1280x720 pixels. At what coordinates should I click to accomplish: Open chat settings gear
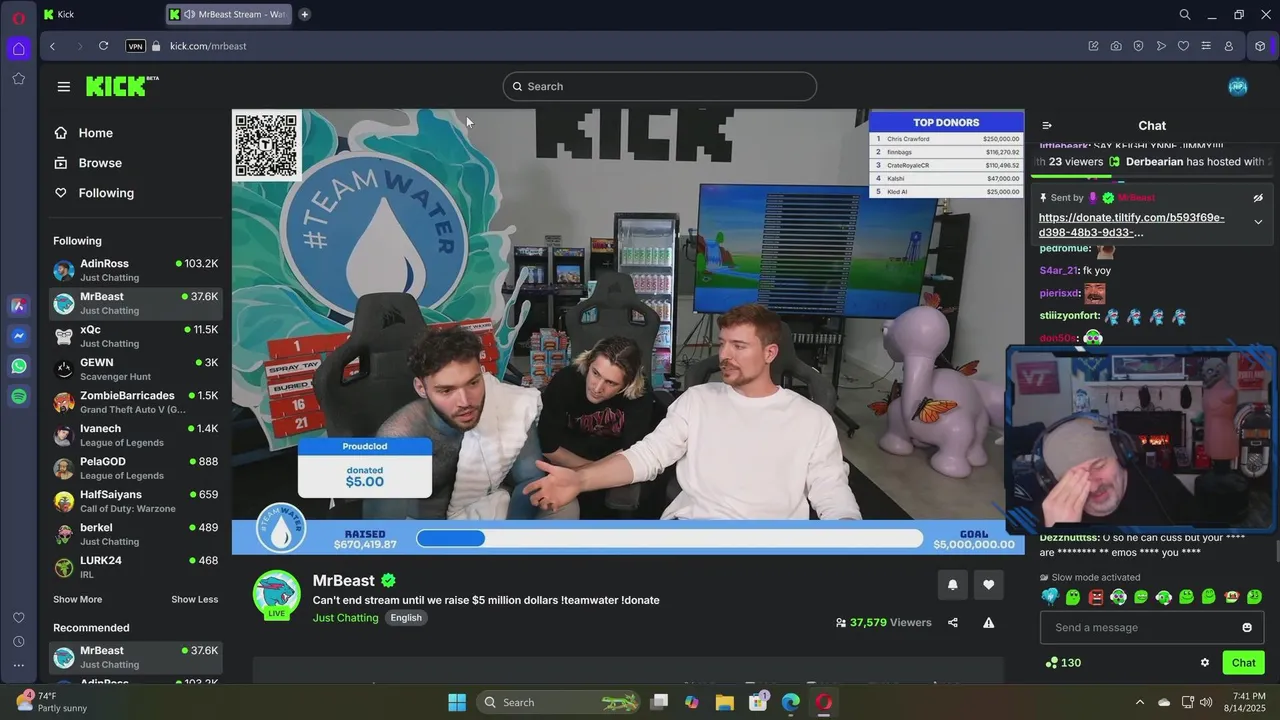(1205, 663)
